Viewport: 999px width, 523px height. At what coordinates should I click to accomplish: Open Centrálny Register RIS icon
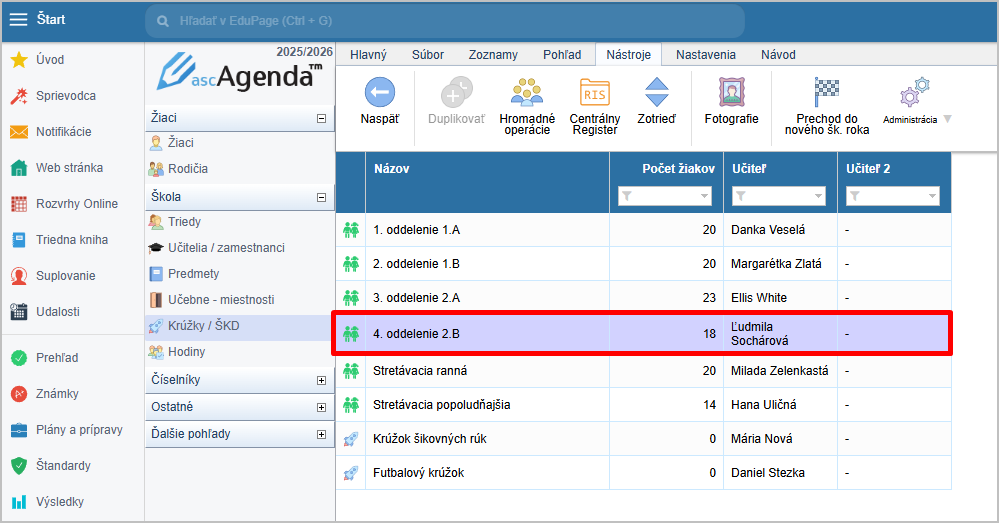coord(594,94)
